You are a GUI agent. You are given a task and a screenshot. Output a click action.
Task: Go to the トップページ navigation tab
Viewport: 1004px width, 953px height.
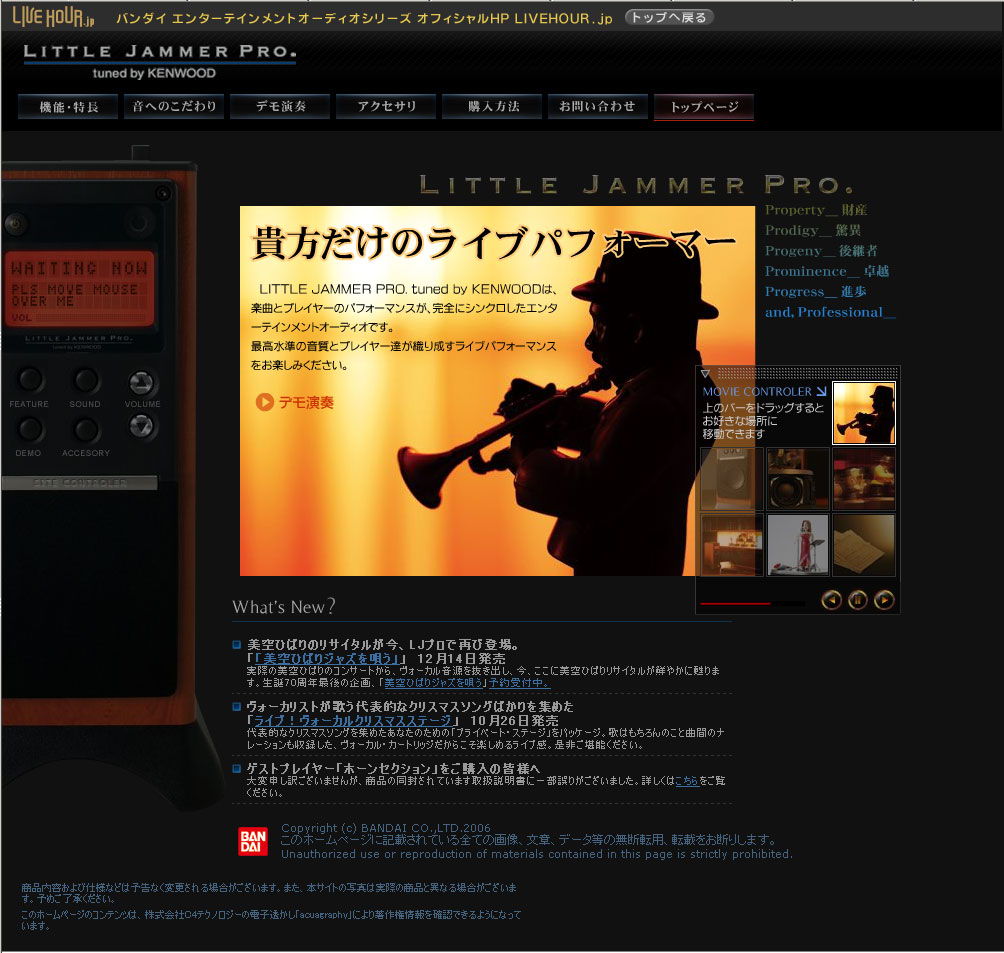coord(704,107)
